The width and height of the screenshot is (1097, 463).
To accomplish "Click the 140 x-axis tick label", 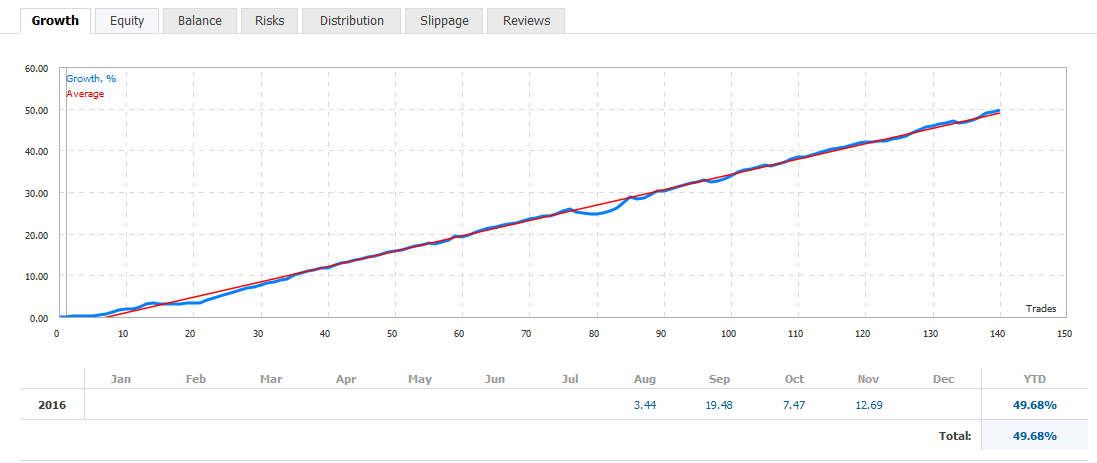I will [x=998, y=333].
